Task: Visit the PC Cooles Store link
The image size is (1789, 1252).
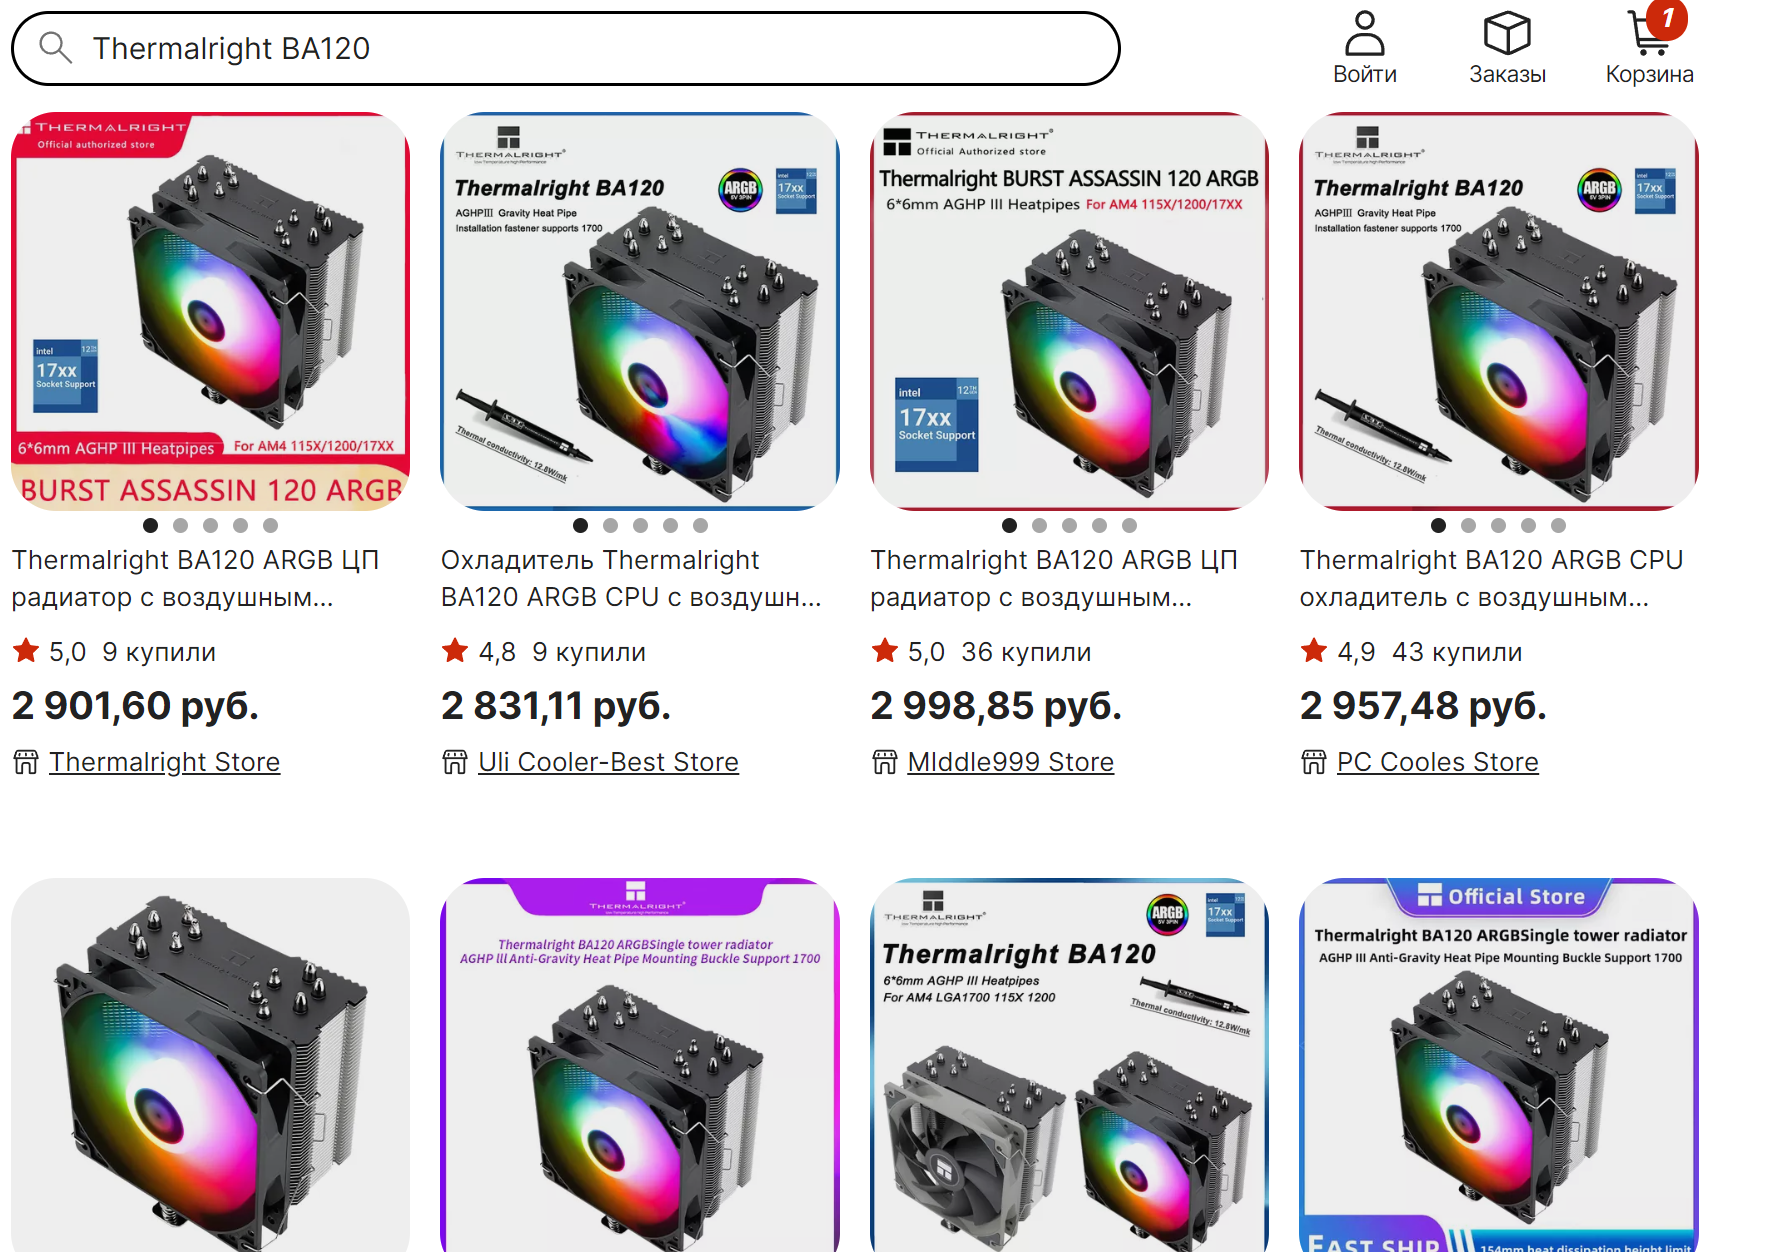Action: (x=1438, y=762)
